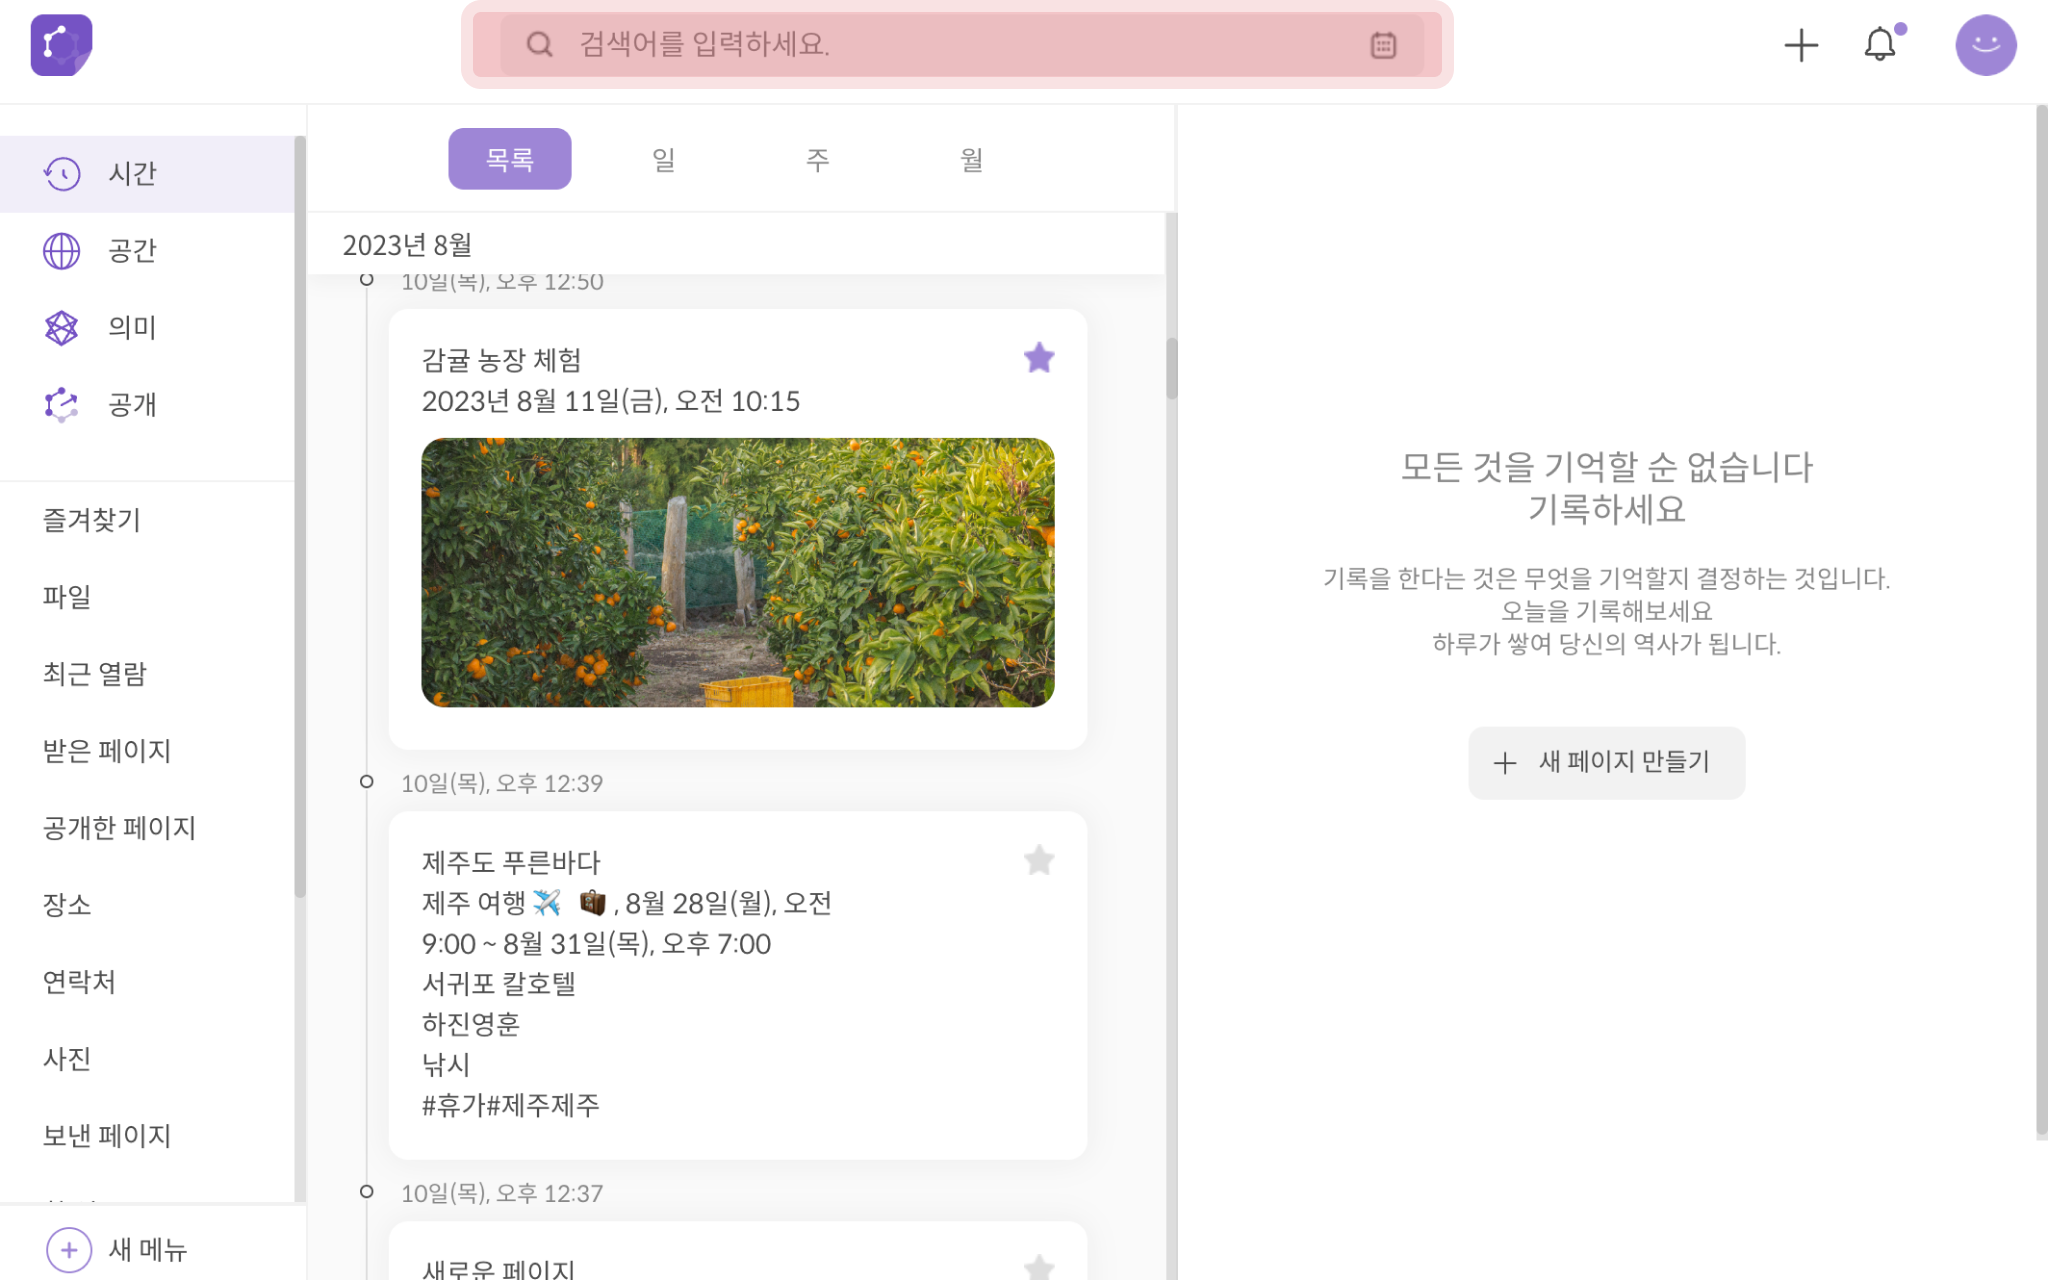
Task: Click the 공개 share network icon
Action: pyautogui.click(x=62, y=405)
